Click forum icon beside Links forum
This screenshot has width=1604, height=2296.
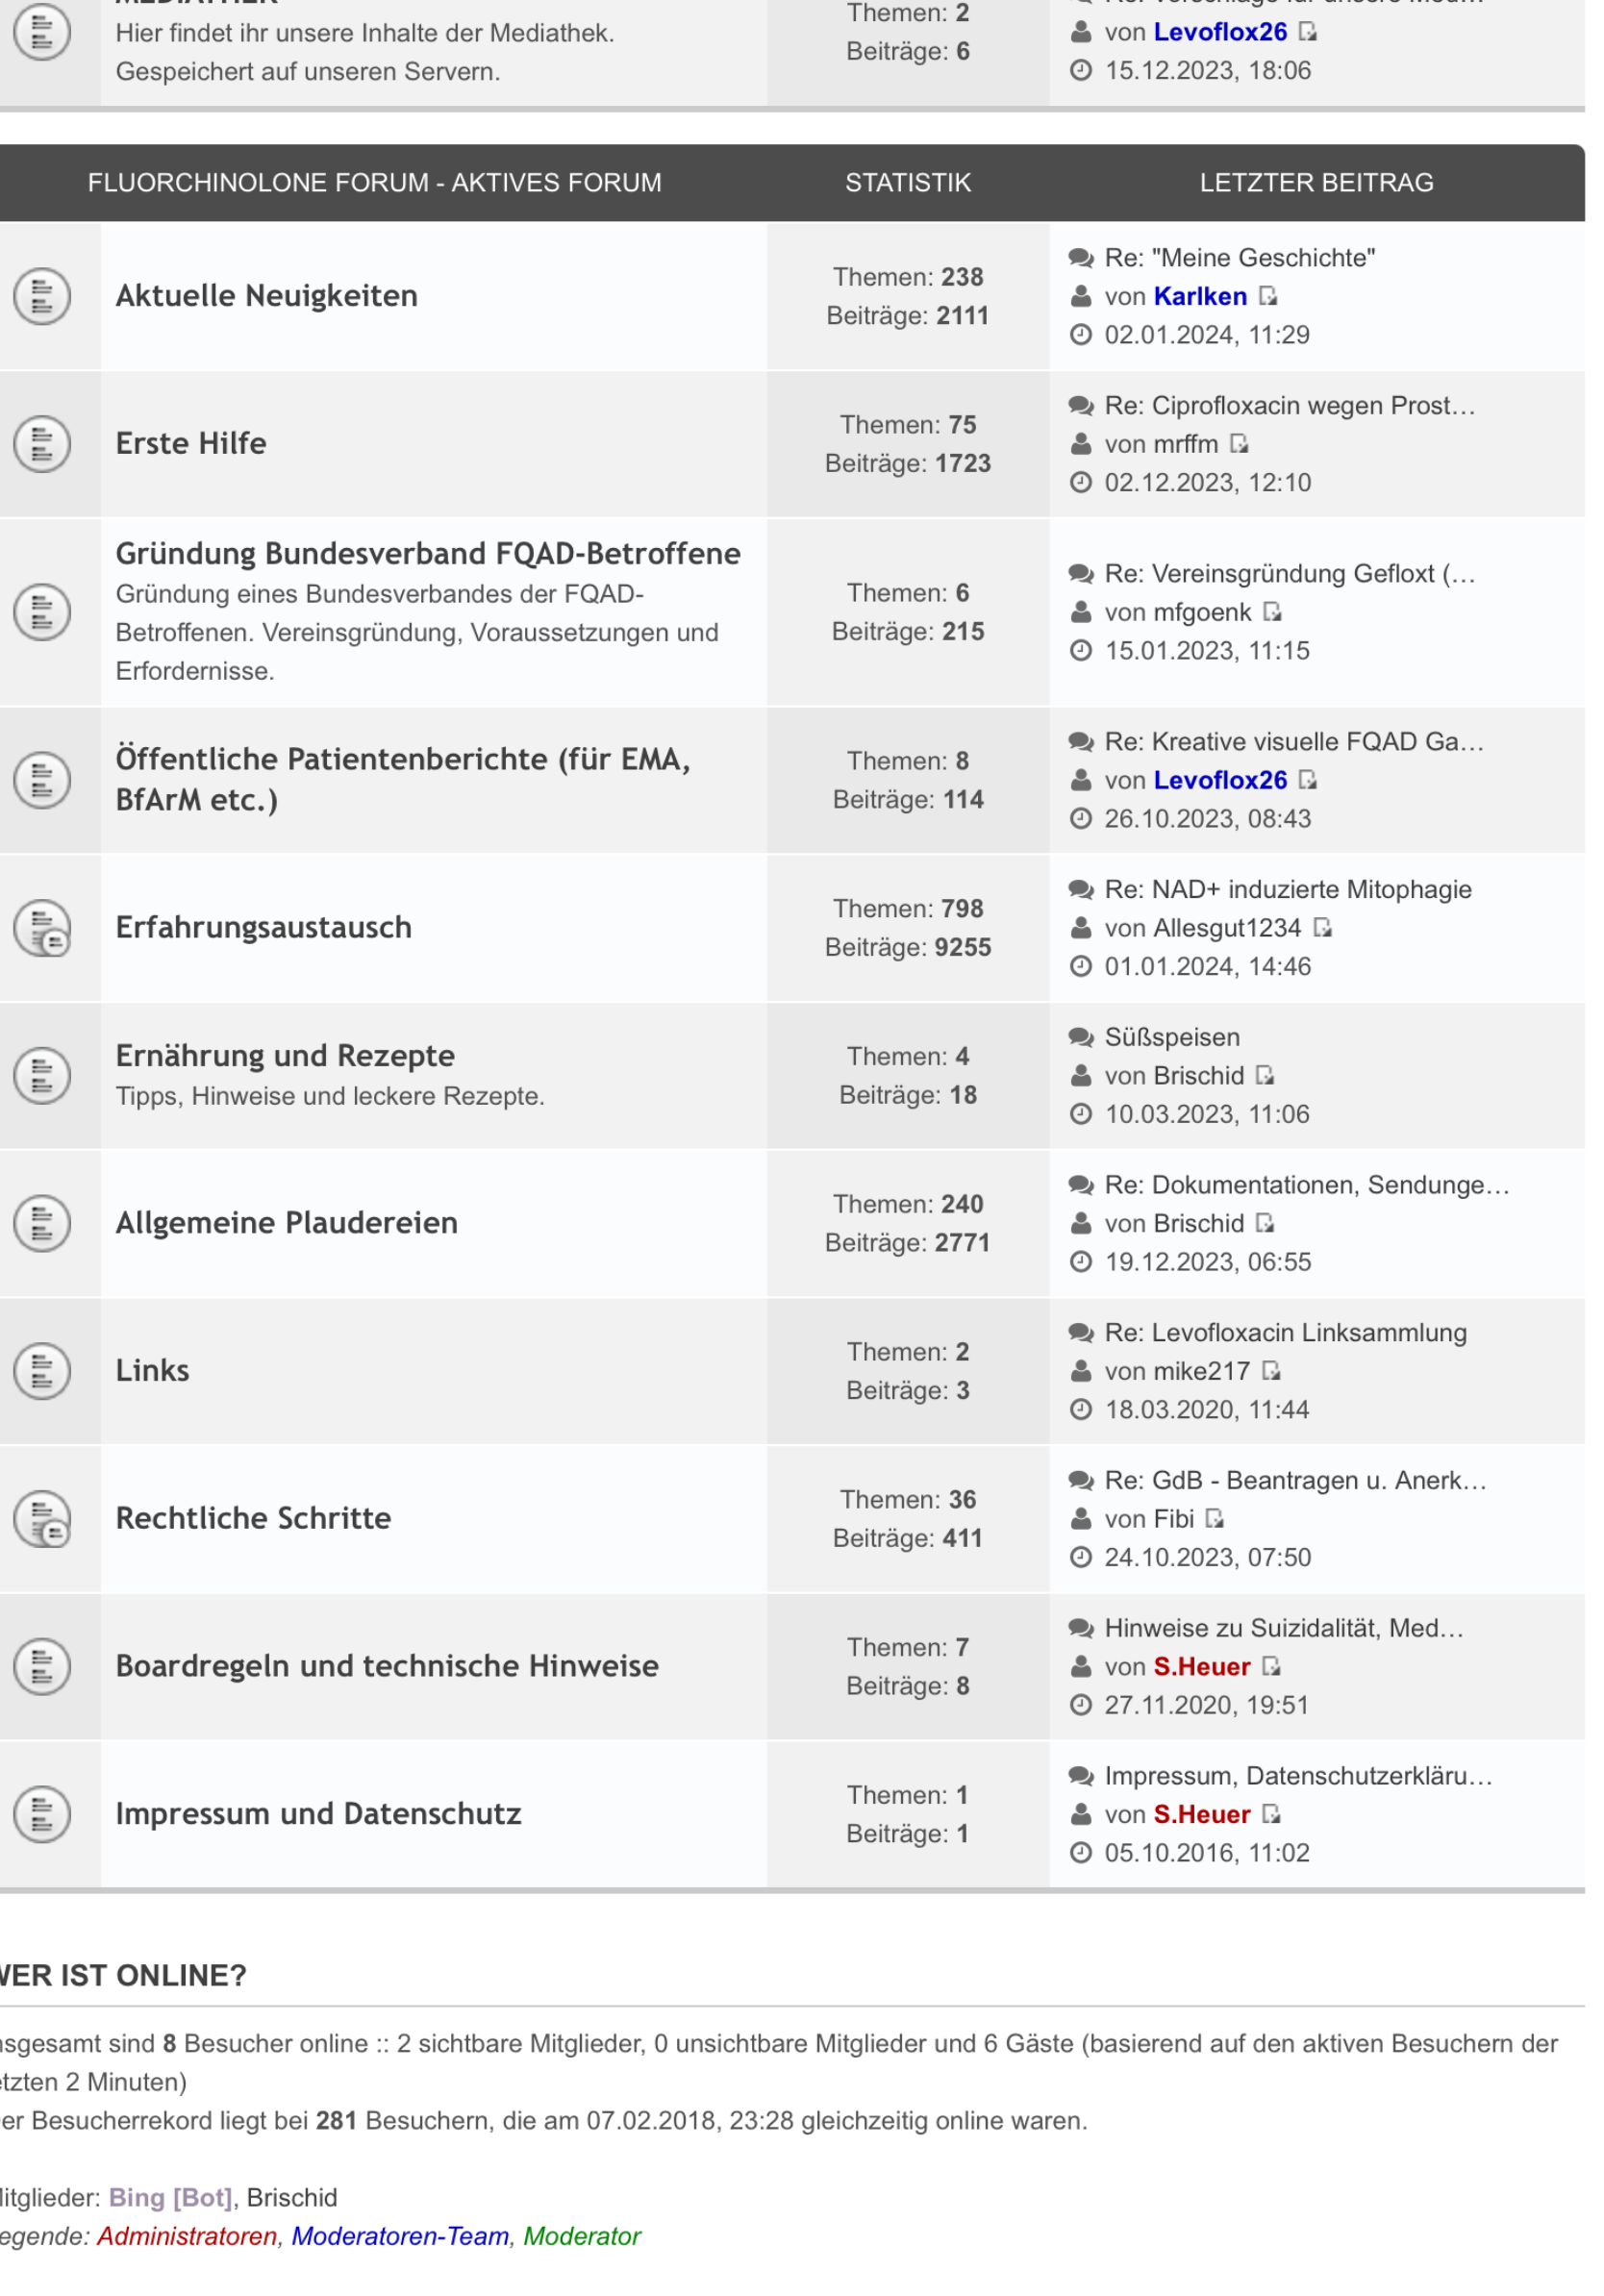[42, 1371]
